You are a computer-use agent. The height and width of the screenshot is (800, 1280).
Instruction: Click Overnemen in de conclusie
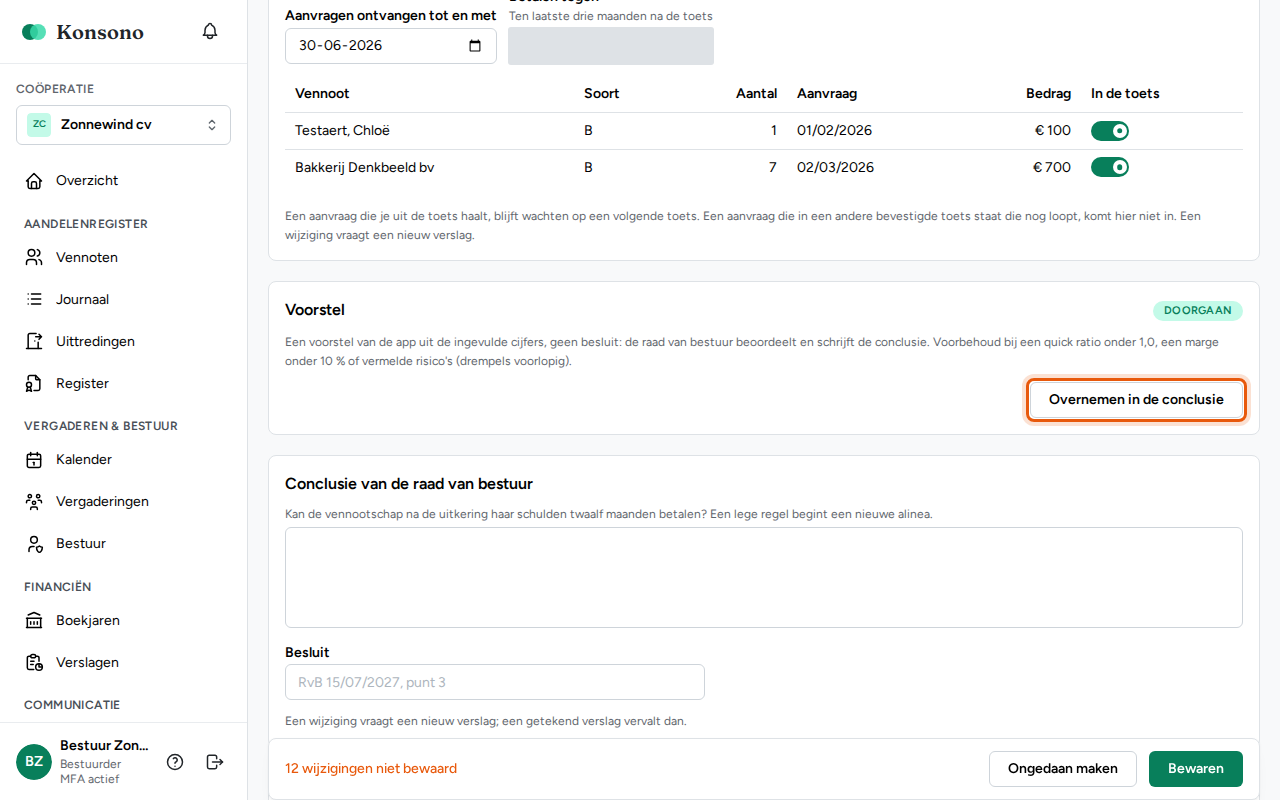1136,399
